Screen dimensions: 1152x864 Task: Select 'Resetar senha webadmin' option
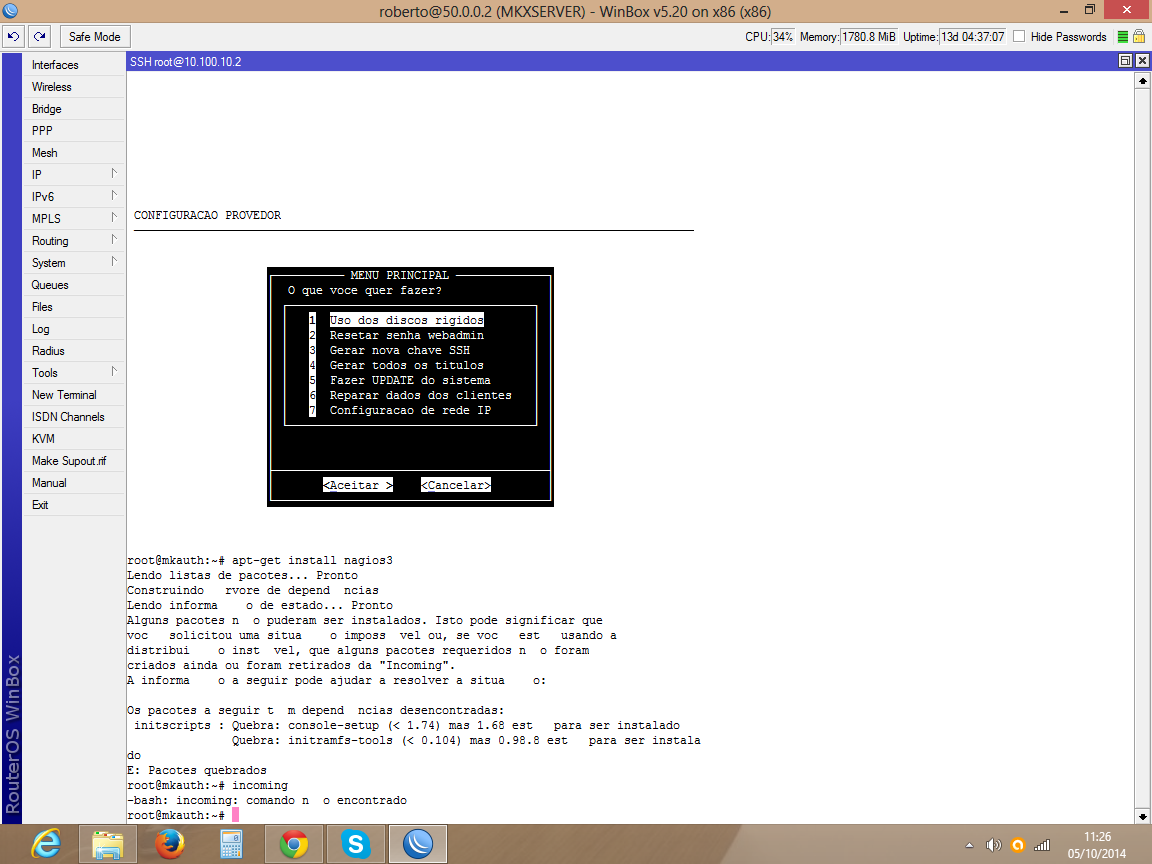coord(406,335)
